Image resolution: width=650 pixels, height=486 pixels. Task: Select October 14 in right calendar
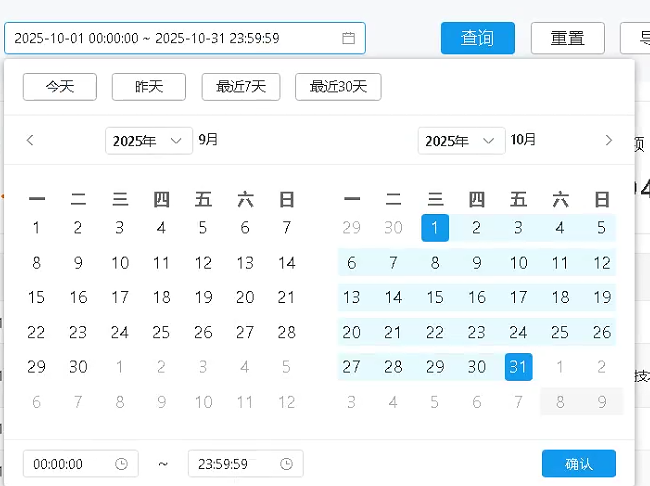pos(393,297)
